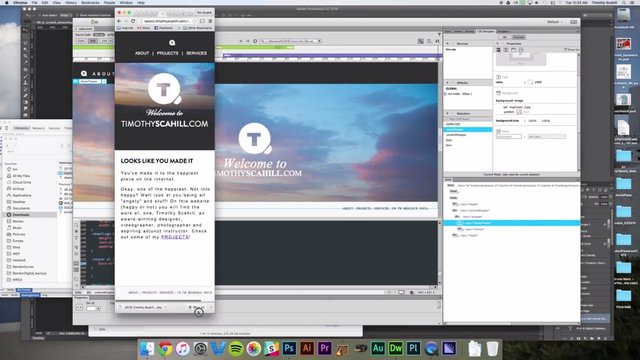The height and width of the screenshot is (360, 640).
Task: Click the add property field
Action: coord(509,137)
